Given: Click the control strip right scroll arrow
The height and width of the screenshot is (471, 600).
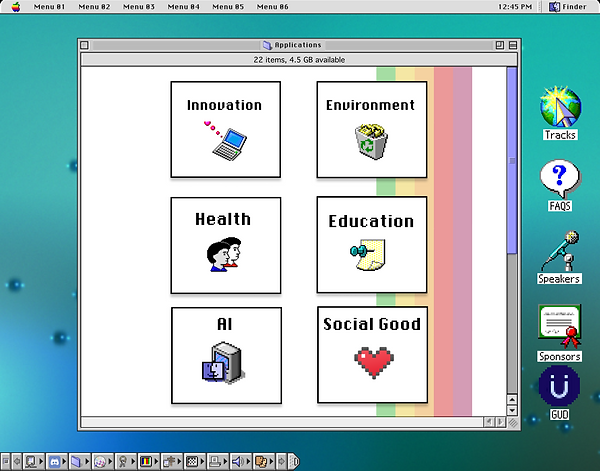Looking at the screenshot, I should (281, 461).
